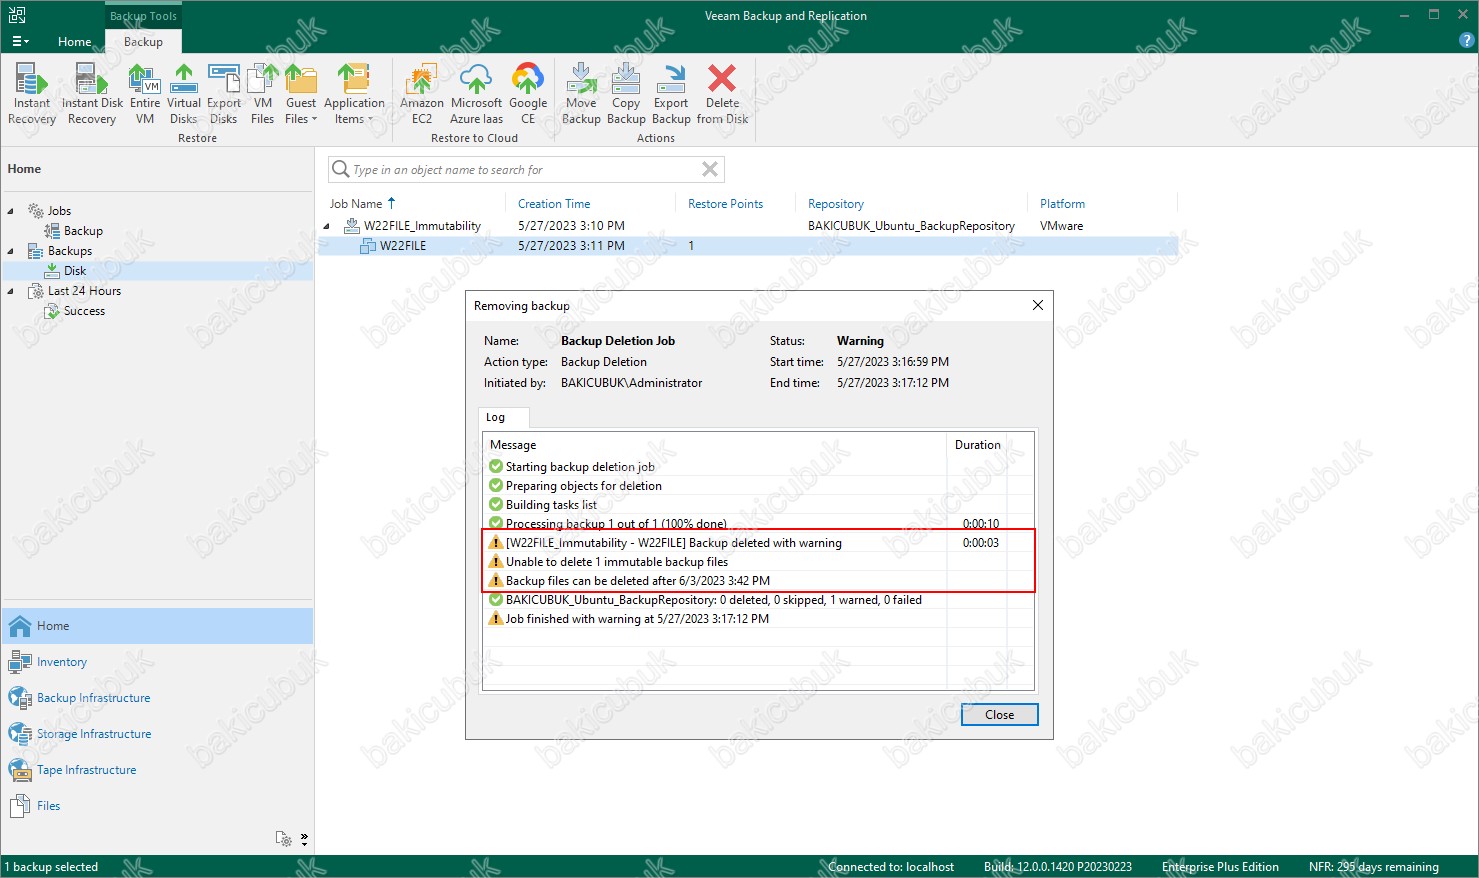Switch to Home ribbon tab
Screen dimensions: 1479x878
[75, 42]
